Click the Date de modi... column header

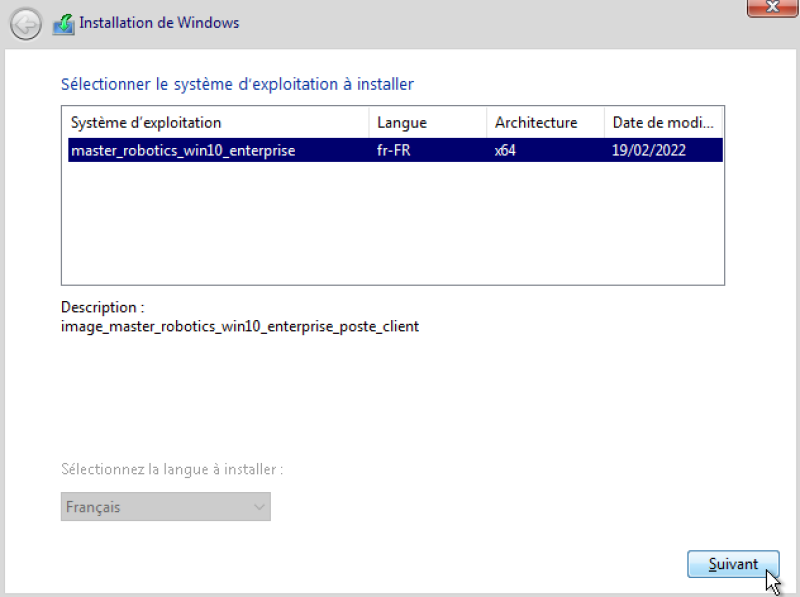point(663,122)
